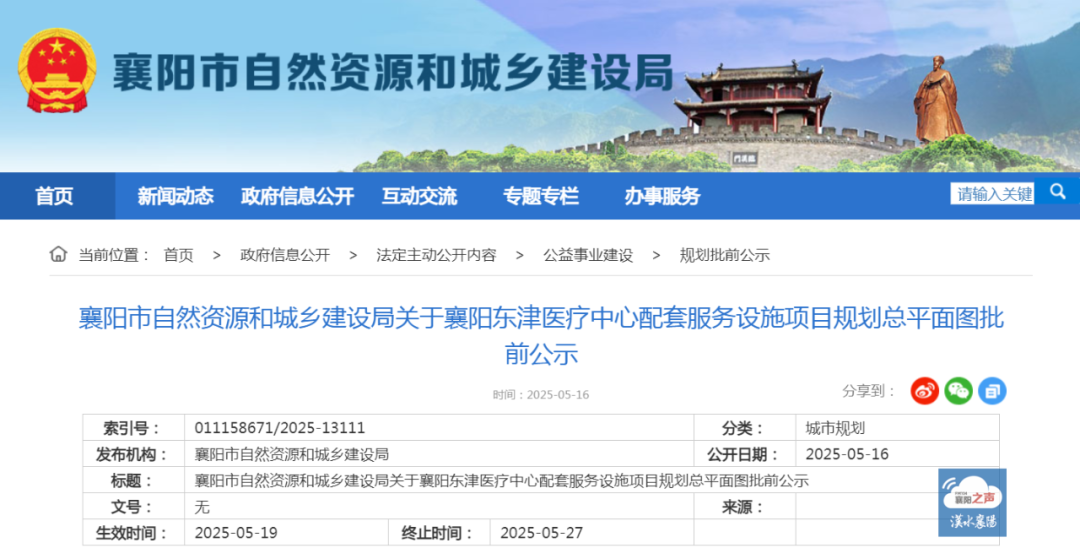Viewport: 1080px width, 559px height.
Task: Go to 规划批前公示 breadcrumb link
Action: [x=725, y=255]
